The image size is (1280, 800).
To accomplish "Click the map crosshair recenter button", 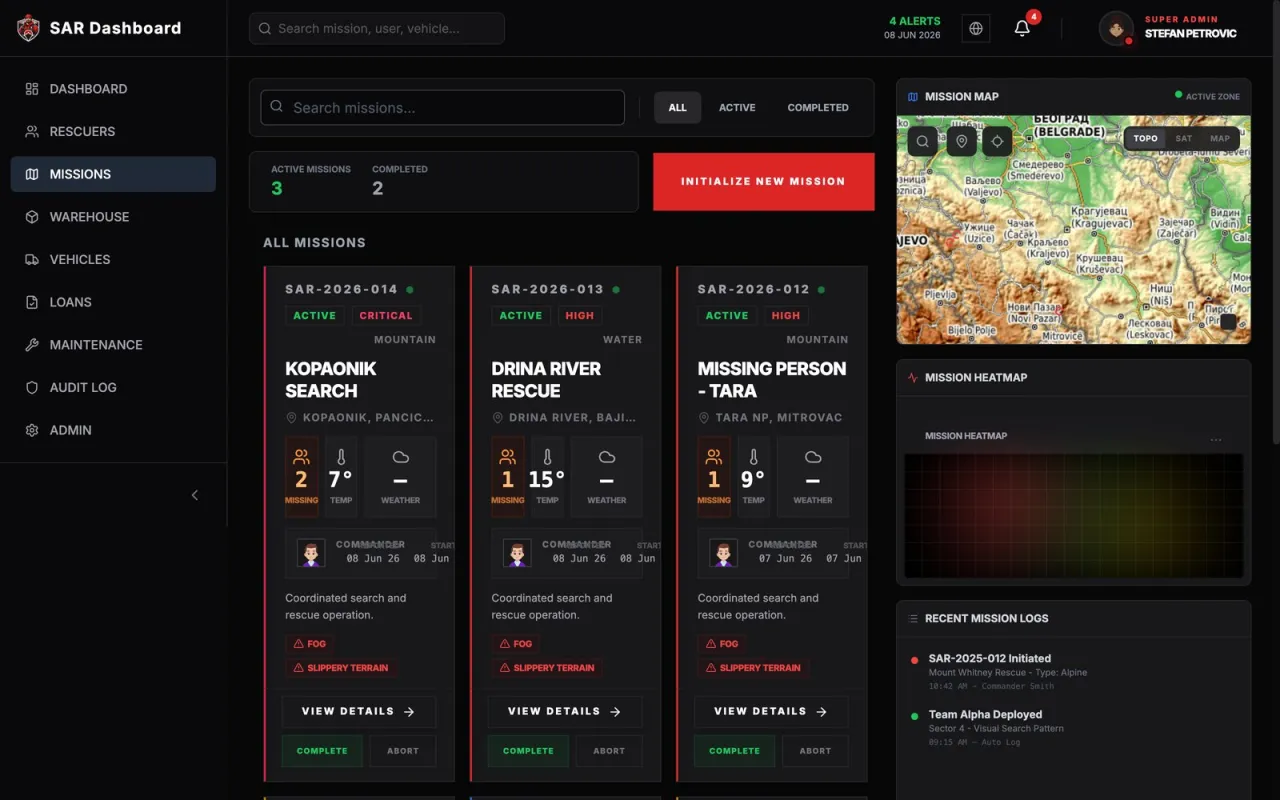I will point(997,141).
